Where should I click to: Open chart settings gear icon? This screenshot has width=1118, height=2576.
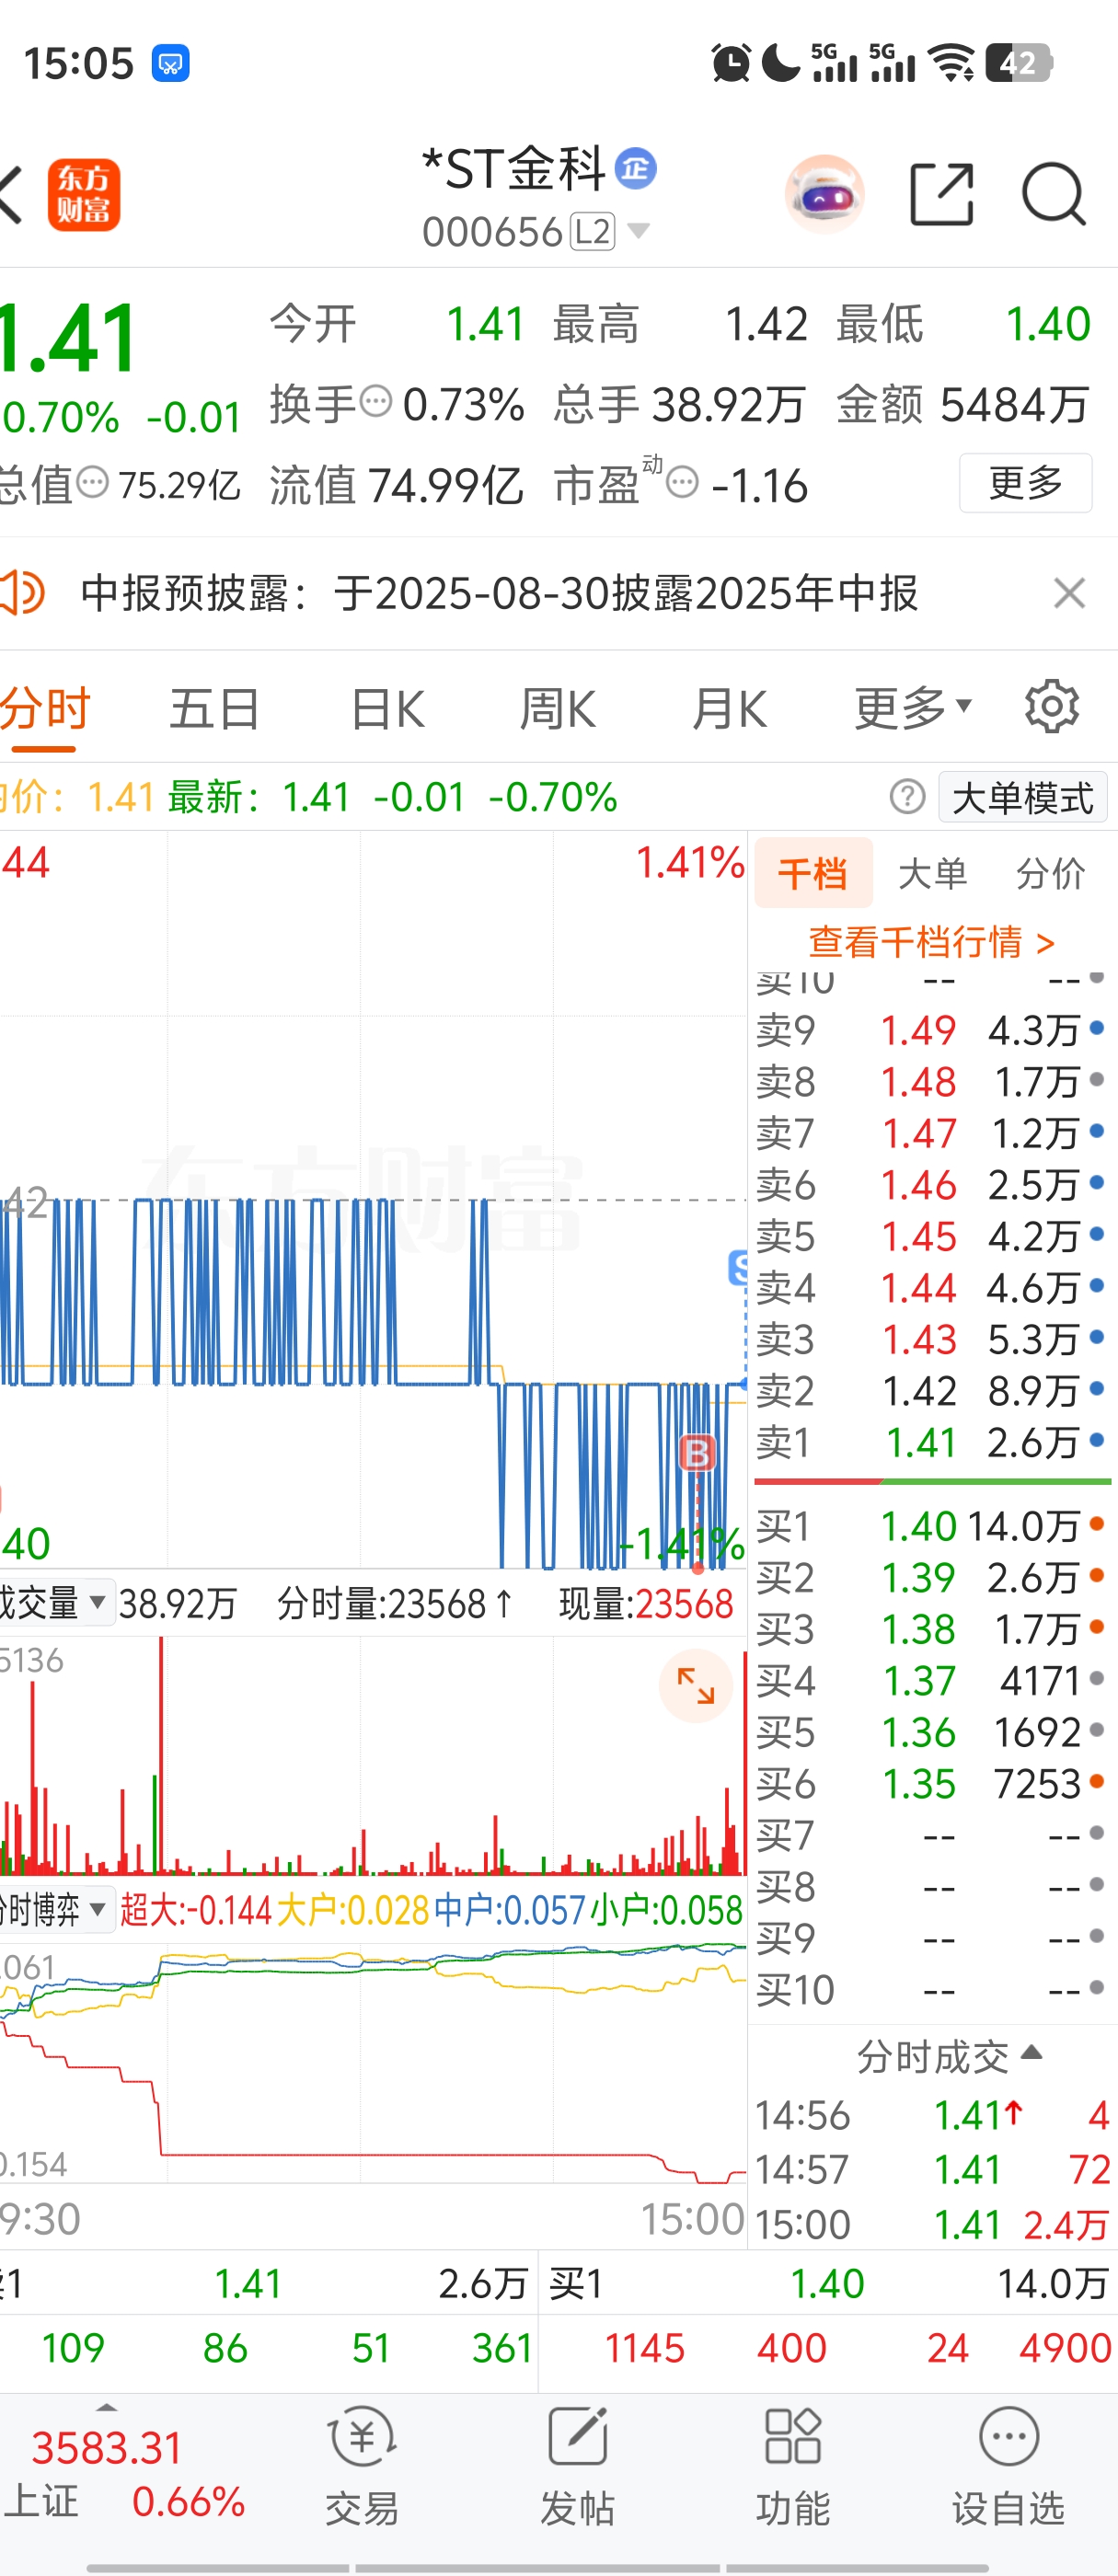1052,707
